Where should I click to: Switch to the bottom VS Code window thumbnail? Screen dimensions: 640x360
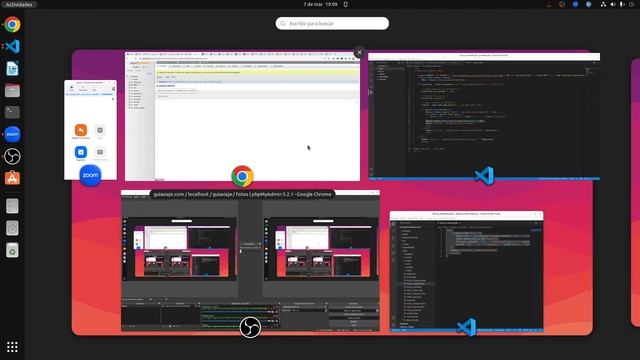pos(467,271)
